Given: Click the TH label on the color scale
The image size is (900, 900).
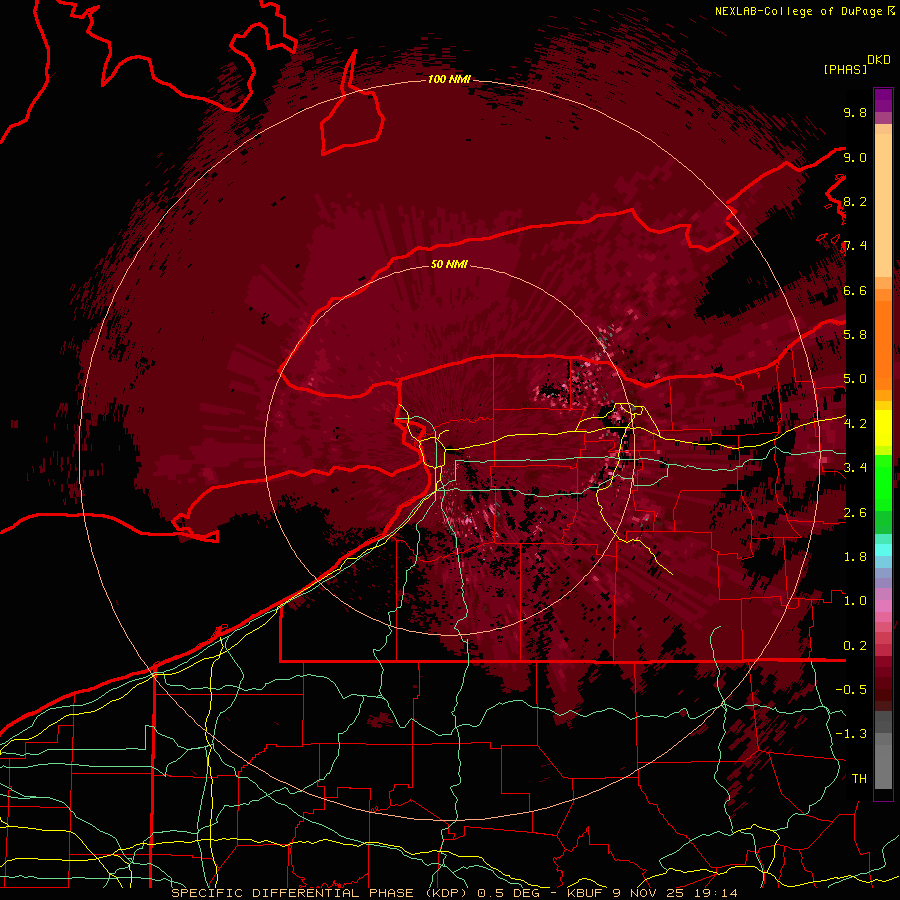Looking at the screenshot, I should point(859,779).
